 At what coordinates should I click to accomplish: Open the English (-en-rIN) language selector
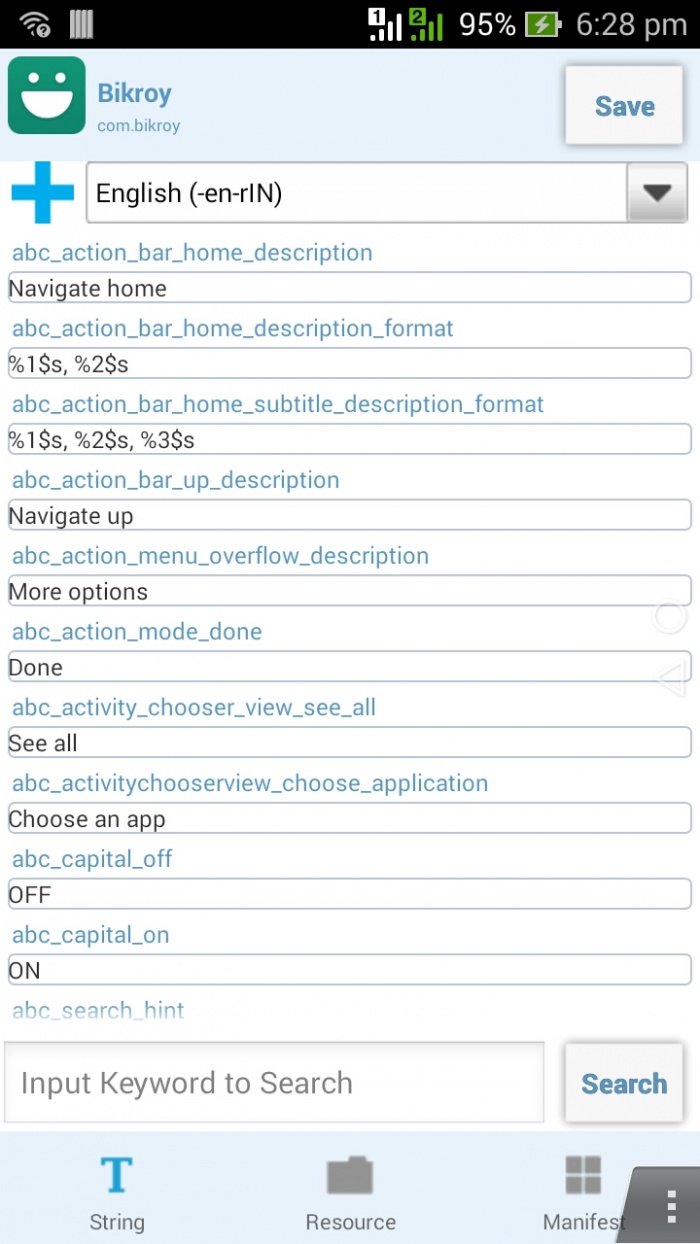pyautogui.click(x=356, y=193)
